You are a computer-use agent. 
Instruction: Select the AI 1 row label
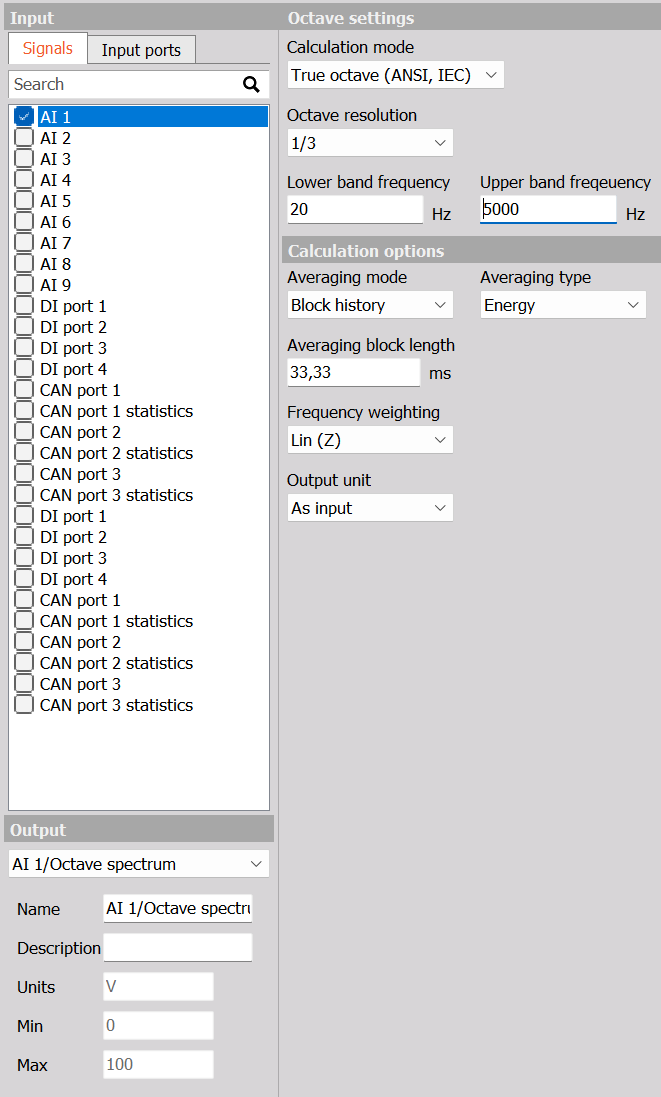pyautogui.click(x=55, y=117)
